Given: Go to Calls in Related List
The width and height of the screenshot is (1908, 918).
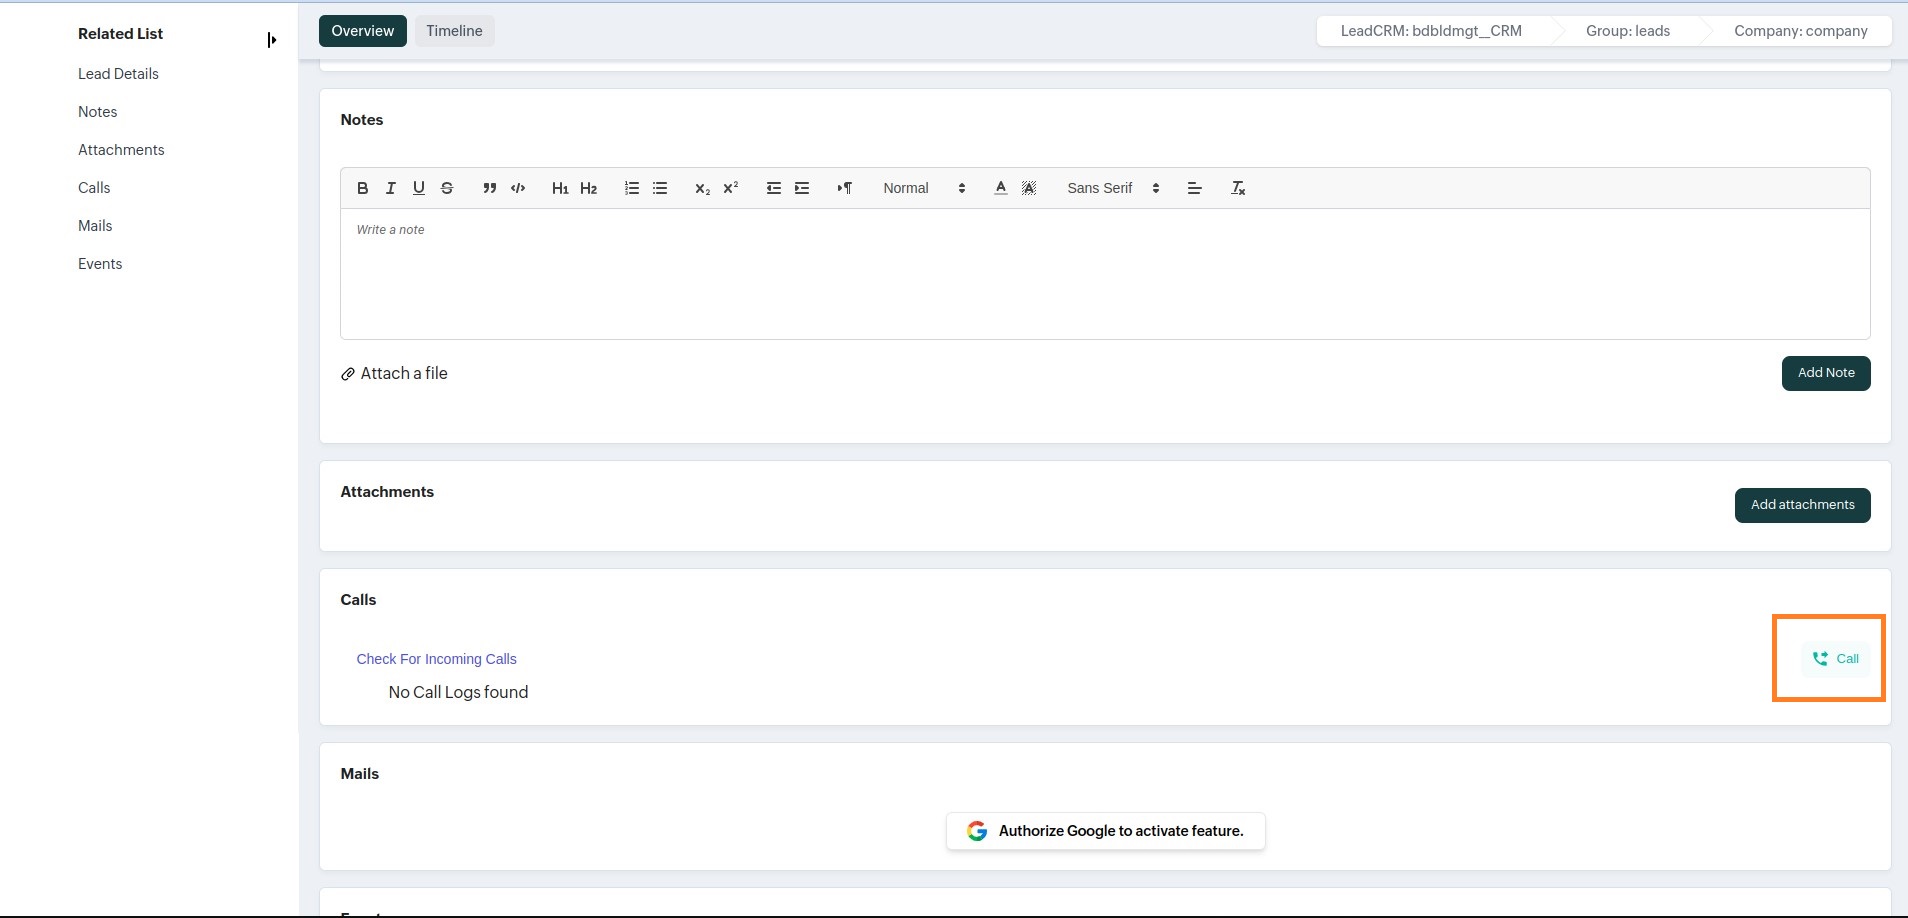Looking at the screenshot, I should (x=94, y=188).
